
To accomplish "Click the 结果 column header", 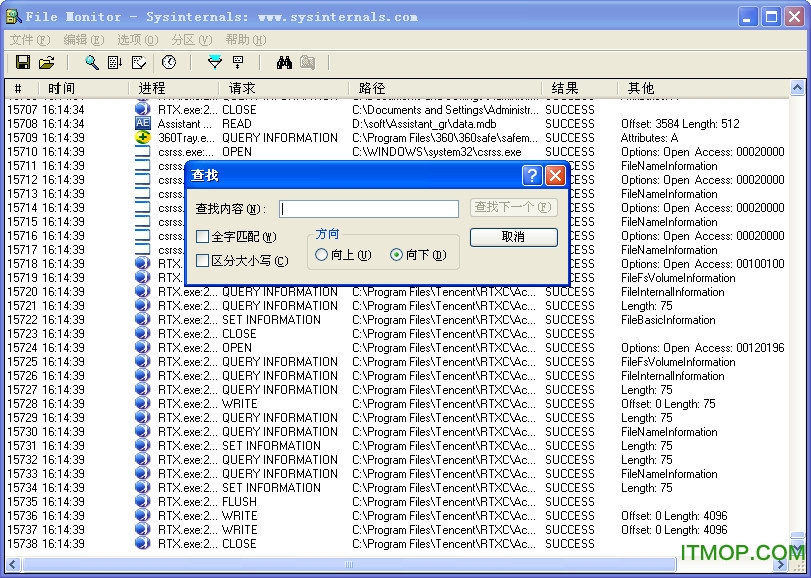I will [x=580, y=88].
